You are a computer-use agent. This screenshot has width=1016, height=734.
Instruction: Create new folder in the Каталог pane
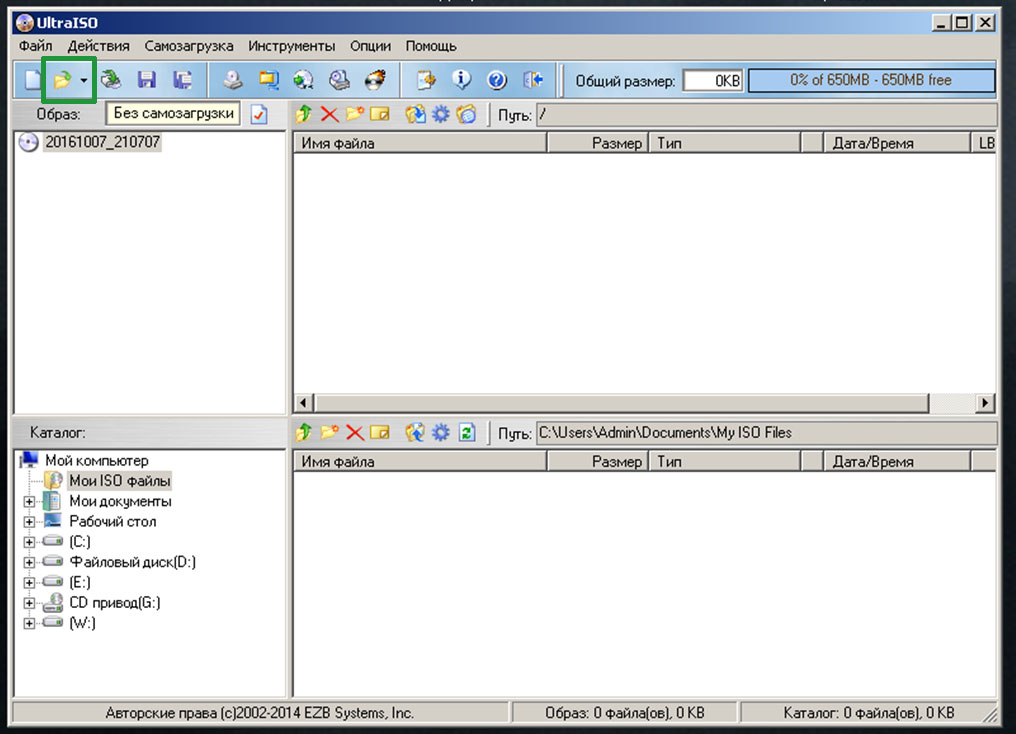329,432
